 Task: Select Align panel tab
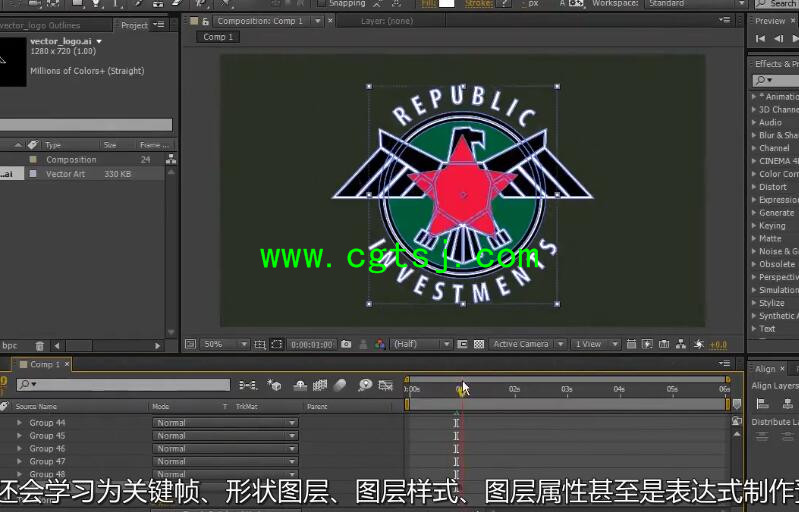(765, 369)
